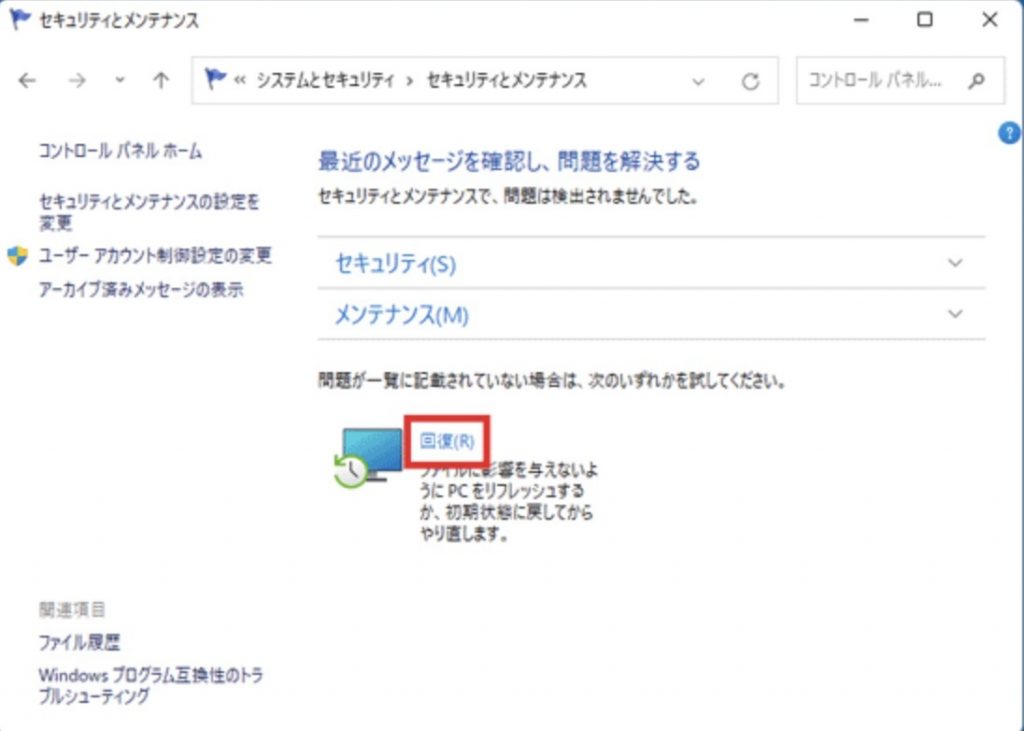
Task: Click the flag icon in address bar
Action: (x=214, y=79)
